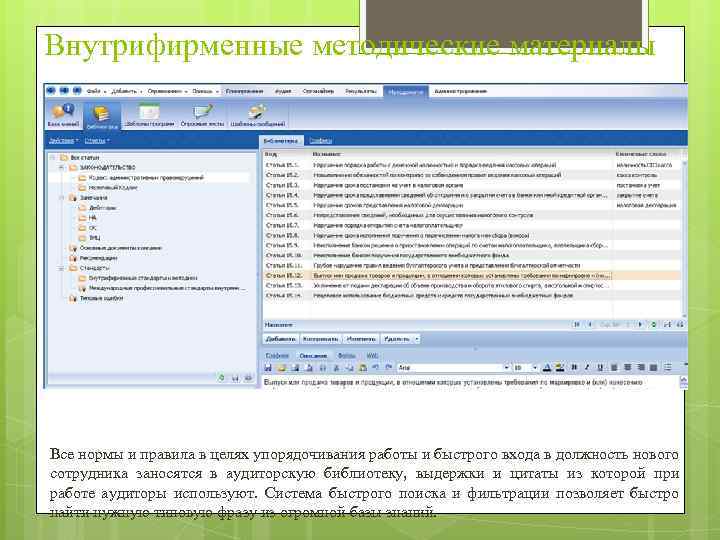720x540 pixels.
Task: Go to previous record in list navigator
Action: point(590,325)
